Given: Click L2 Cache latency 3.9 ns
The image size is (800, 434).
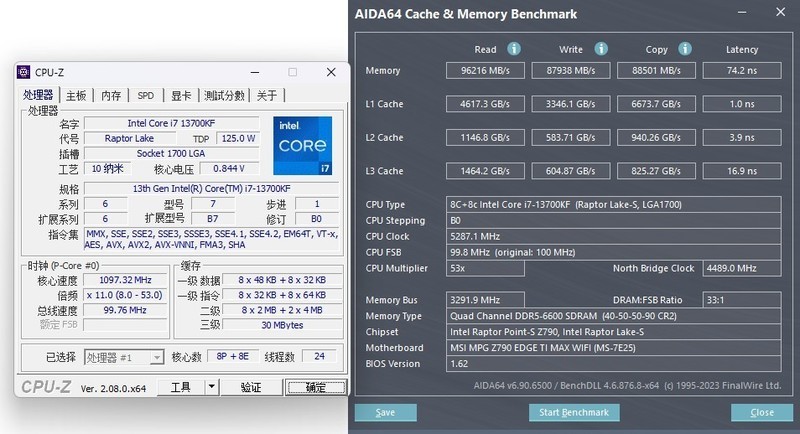Looking at the screenshot, I should (742, 138).
